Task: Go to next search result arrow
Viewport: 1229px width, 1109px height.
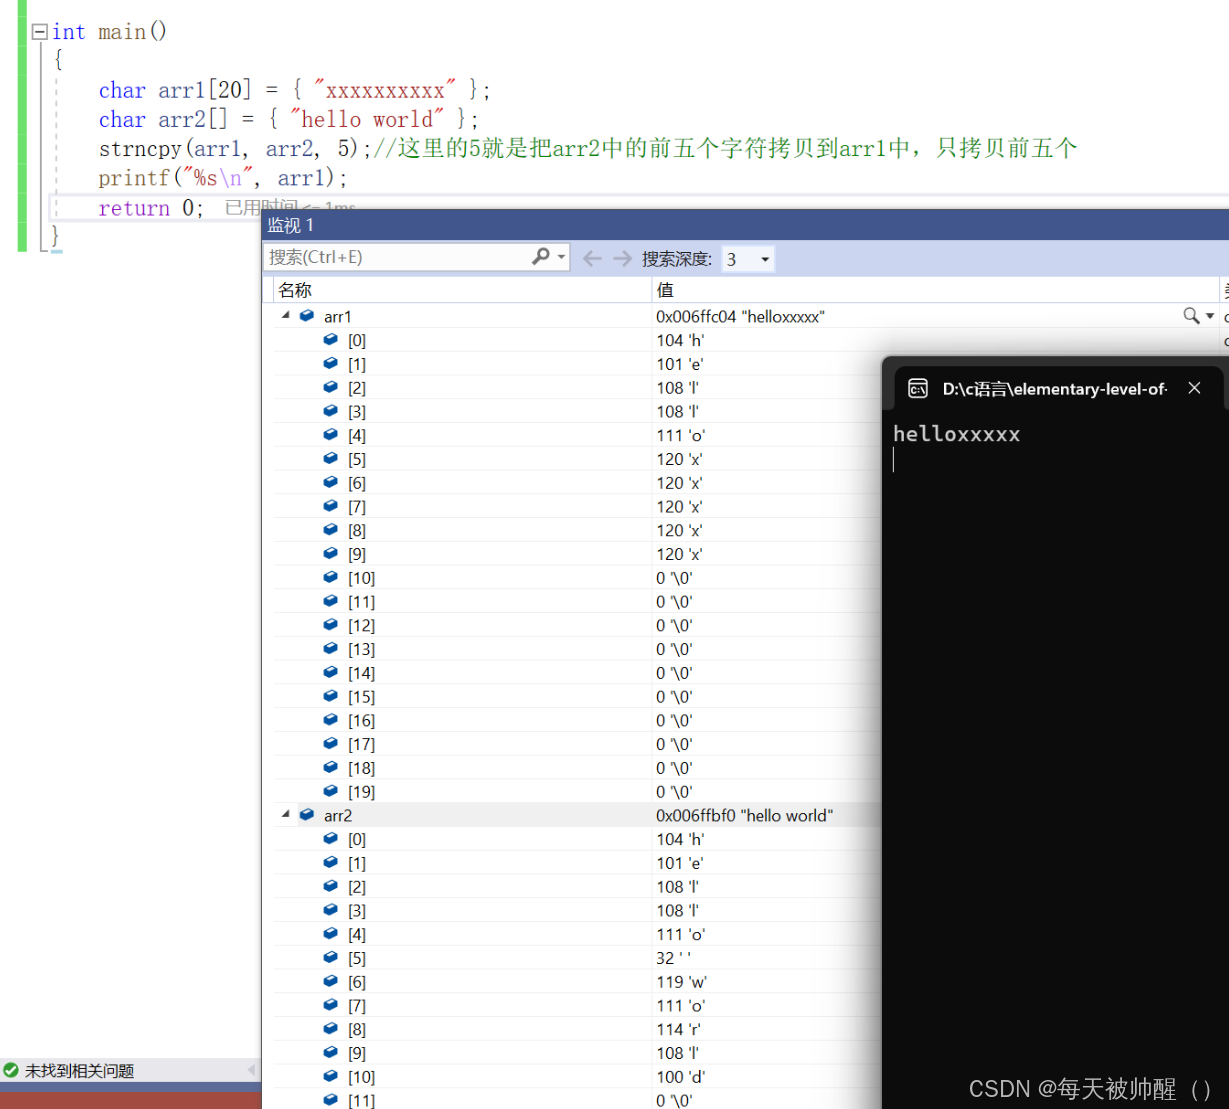Action: coord(622,259)
